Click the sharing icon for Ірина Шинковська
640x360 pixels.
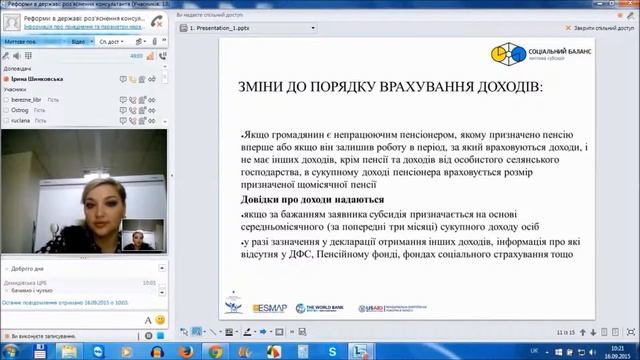[152, 79]
